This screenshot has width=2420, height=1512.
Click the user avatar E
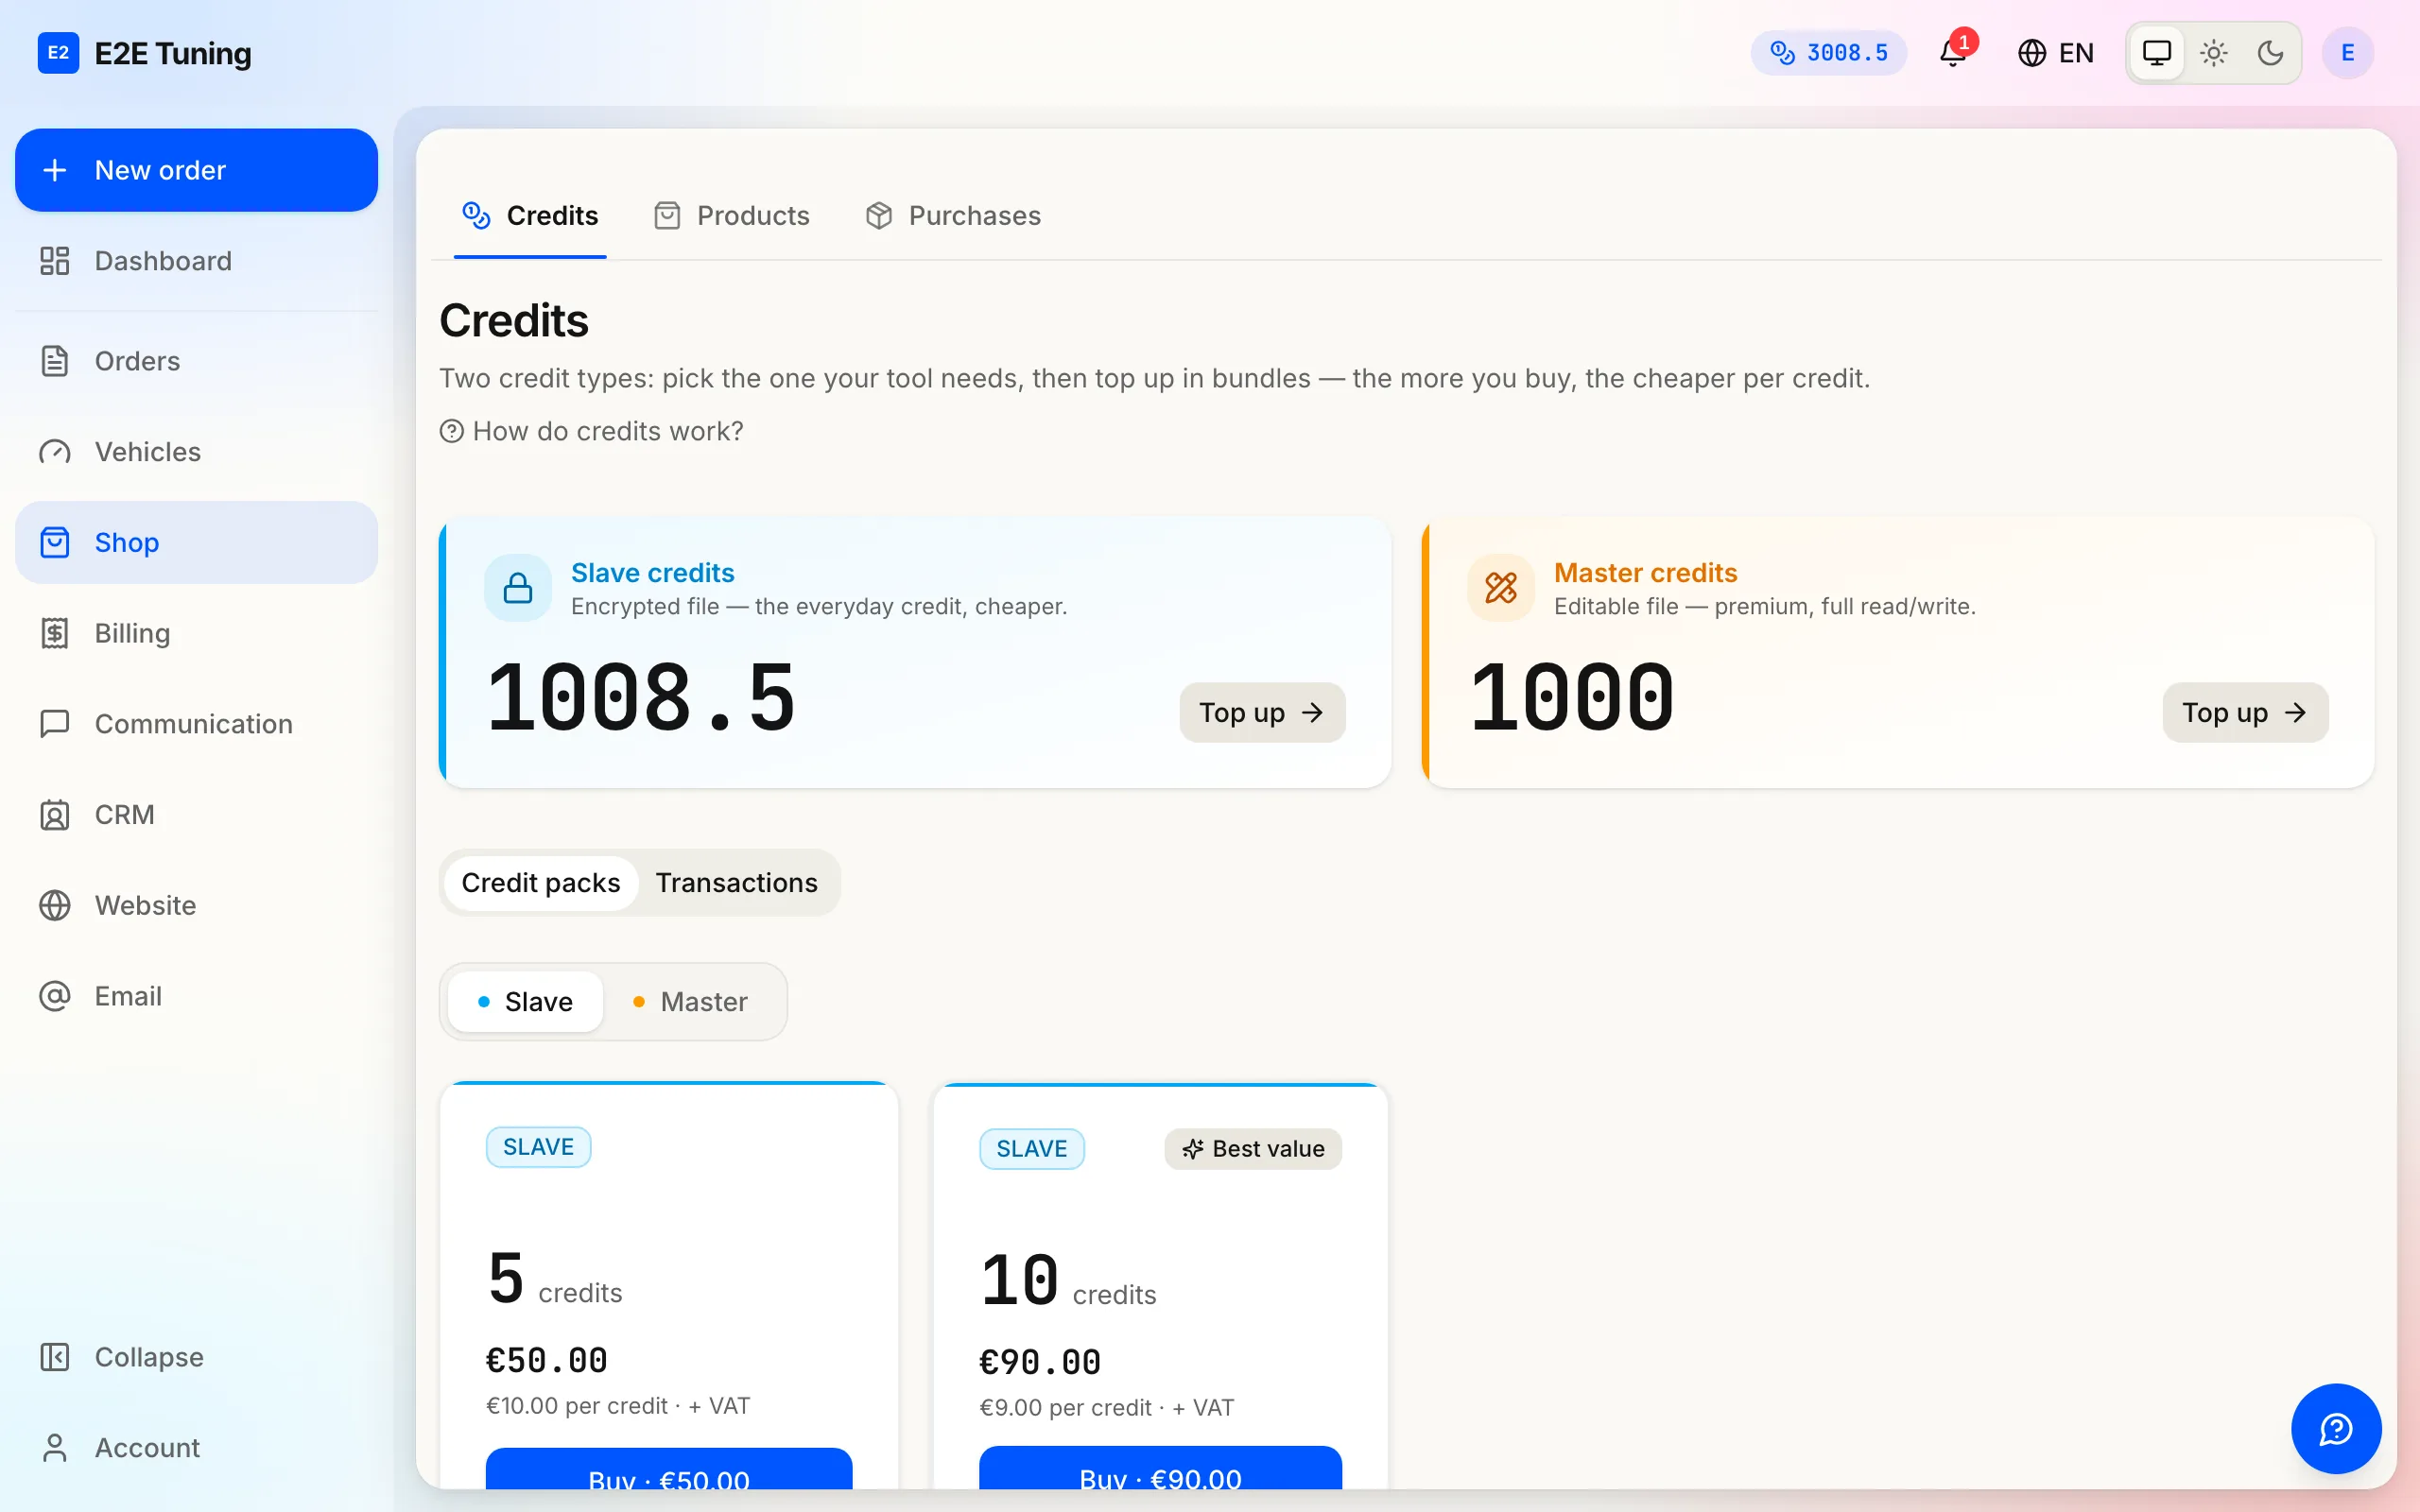(x=2347, y=53)
